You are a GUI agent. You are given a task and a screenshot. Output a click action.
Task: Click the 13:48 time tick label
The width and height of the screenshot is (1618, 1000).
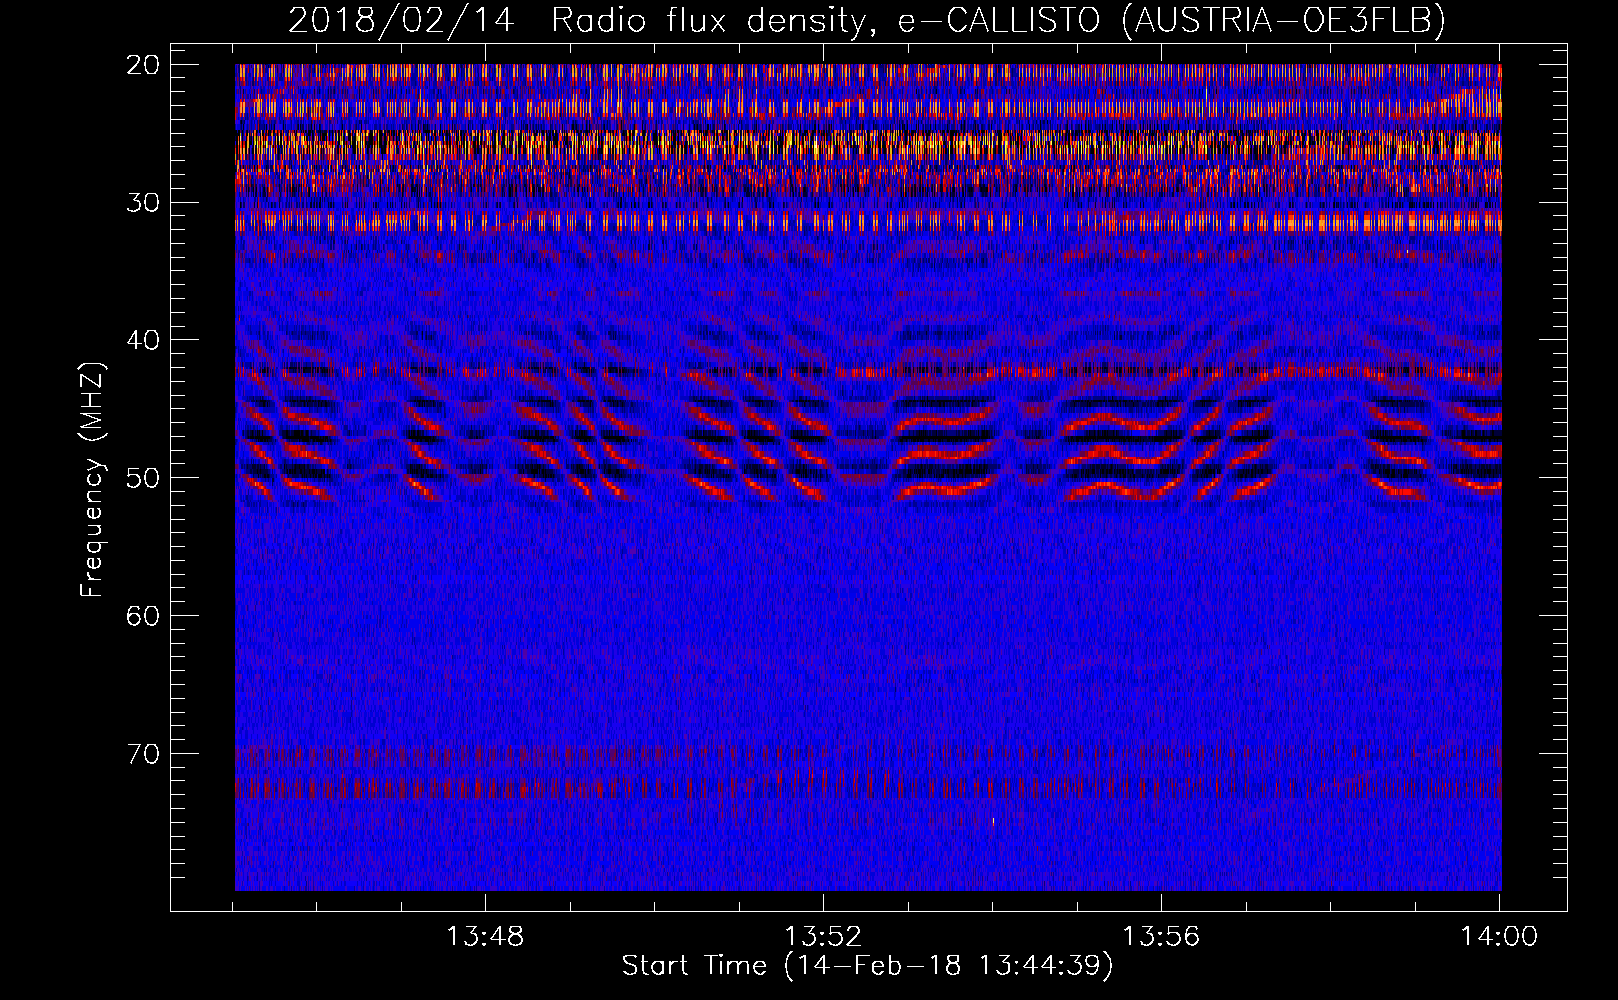click(x=485, y=937)
